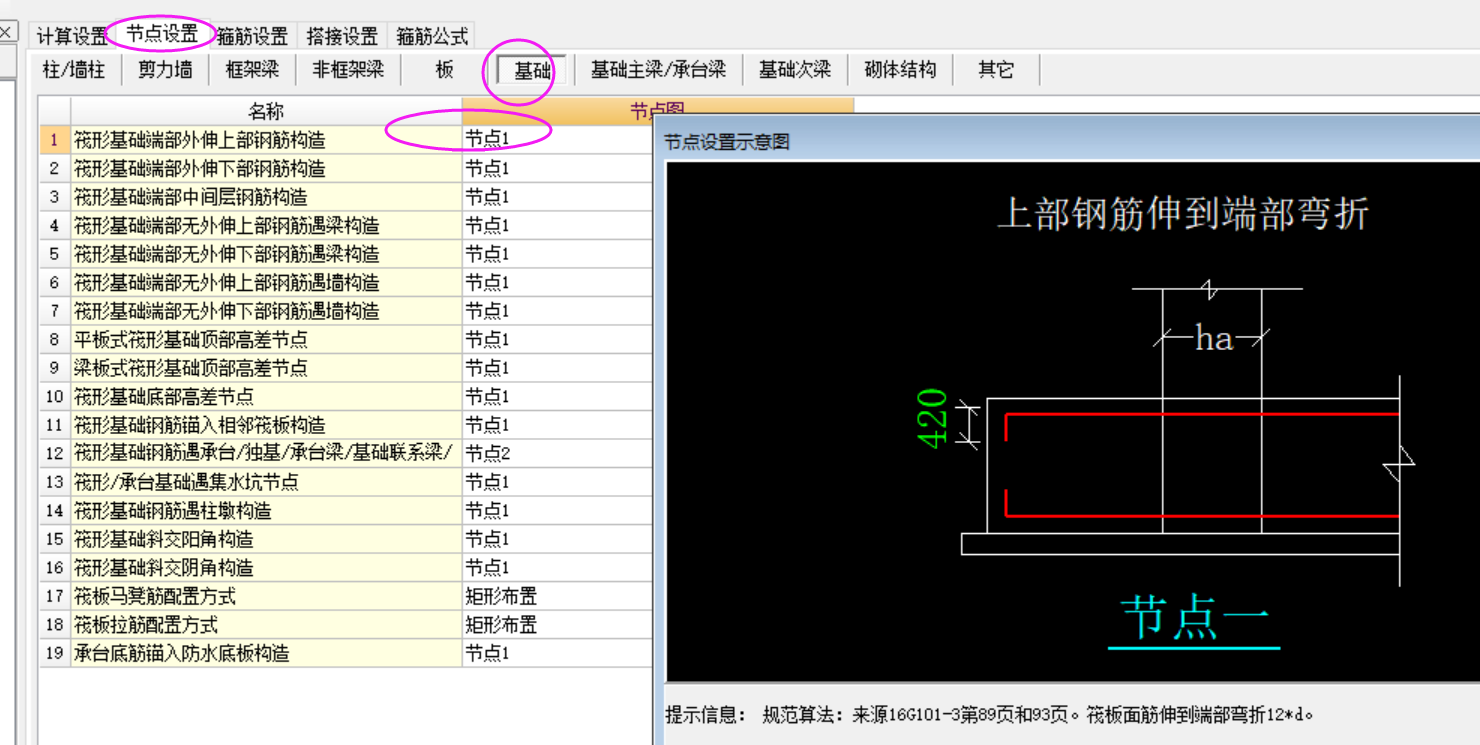Click the 名称 column header

(x=266, y=111)
